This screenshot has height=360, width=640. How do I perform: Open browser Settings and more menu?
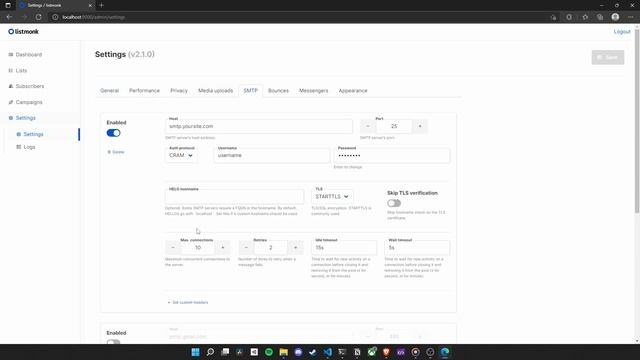631,17
